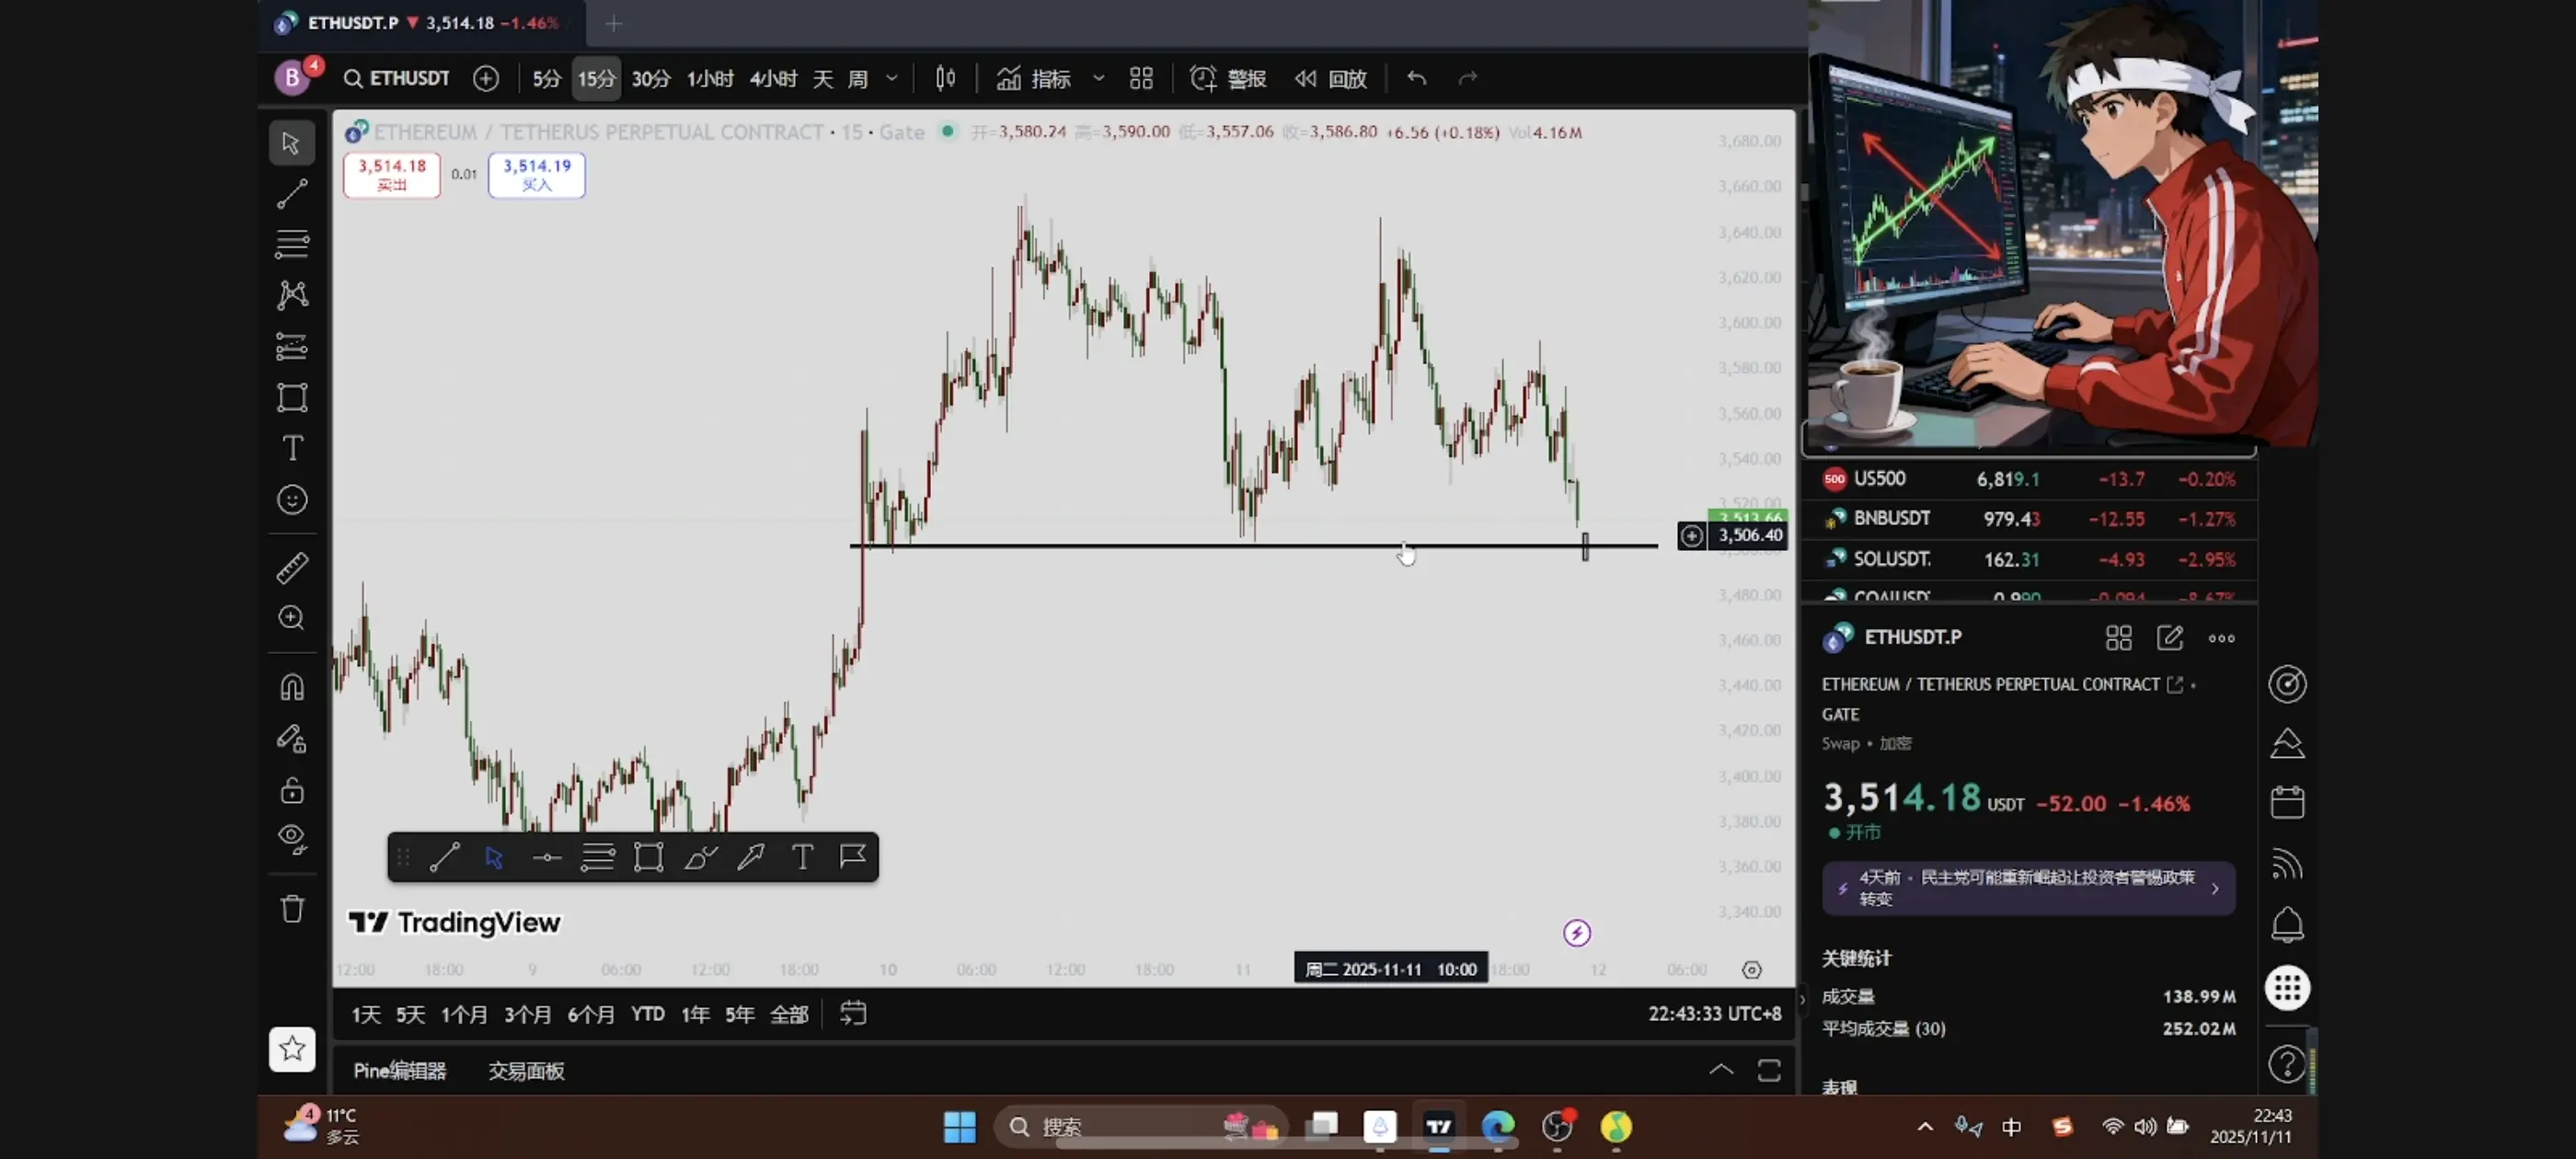Image resolution: width=2576 pixels, height=1159 pixels.
Task: Select the text annotation tool
Action: [292, 448]
